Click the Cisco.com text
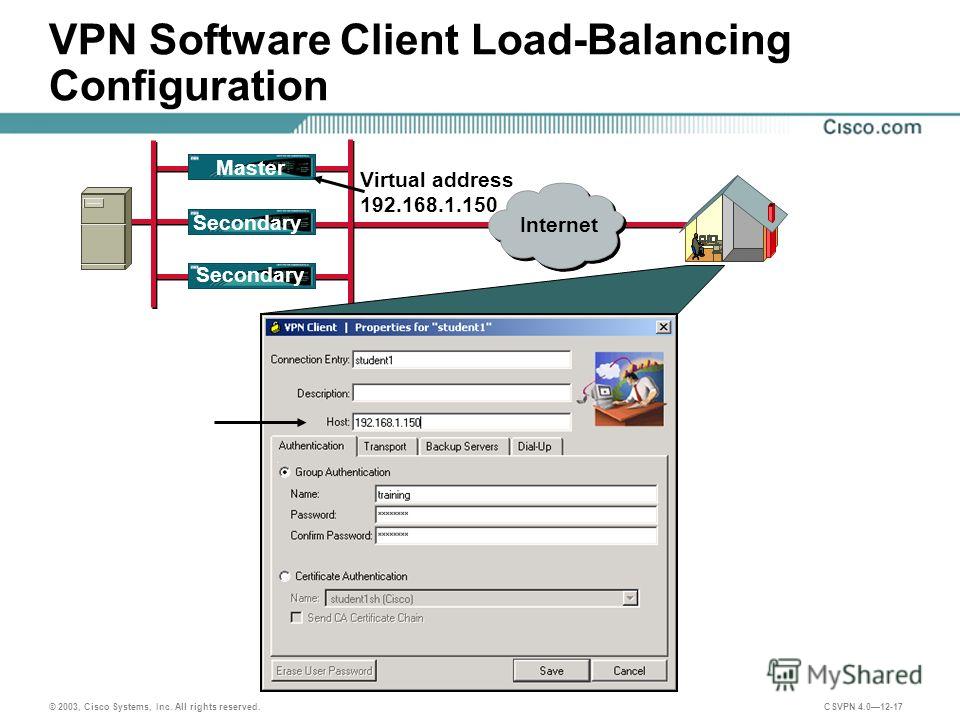 pyautogui.click(x=872, y=127)
